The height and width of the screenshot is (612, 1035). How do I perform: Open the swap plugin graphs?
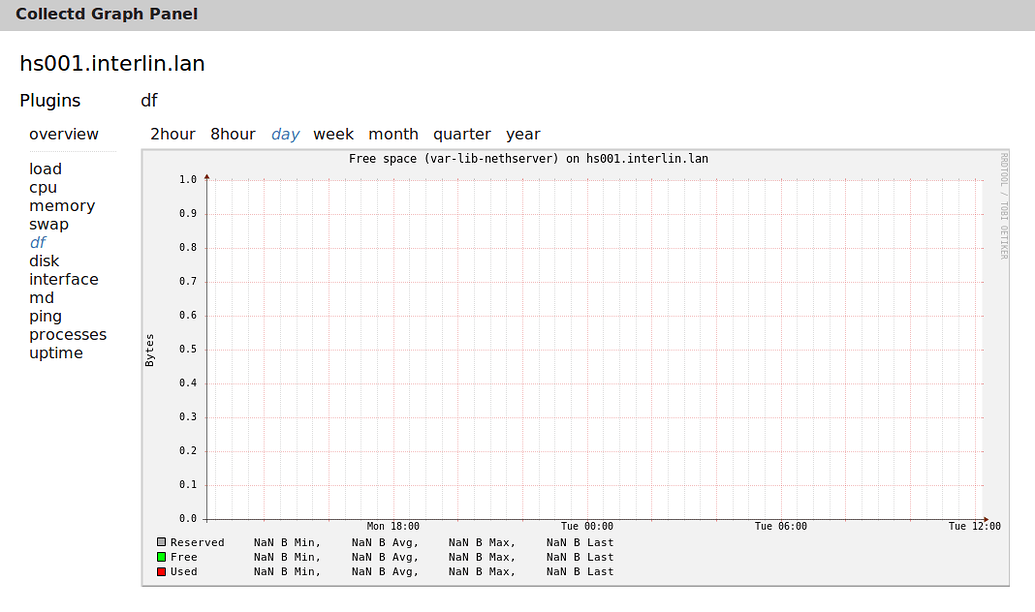click(49, 224)
